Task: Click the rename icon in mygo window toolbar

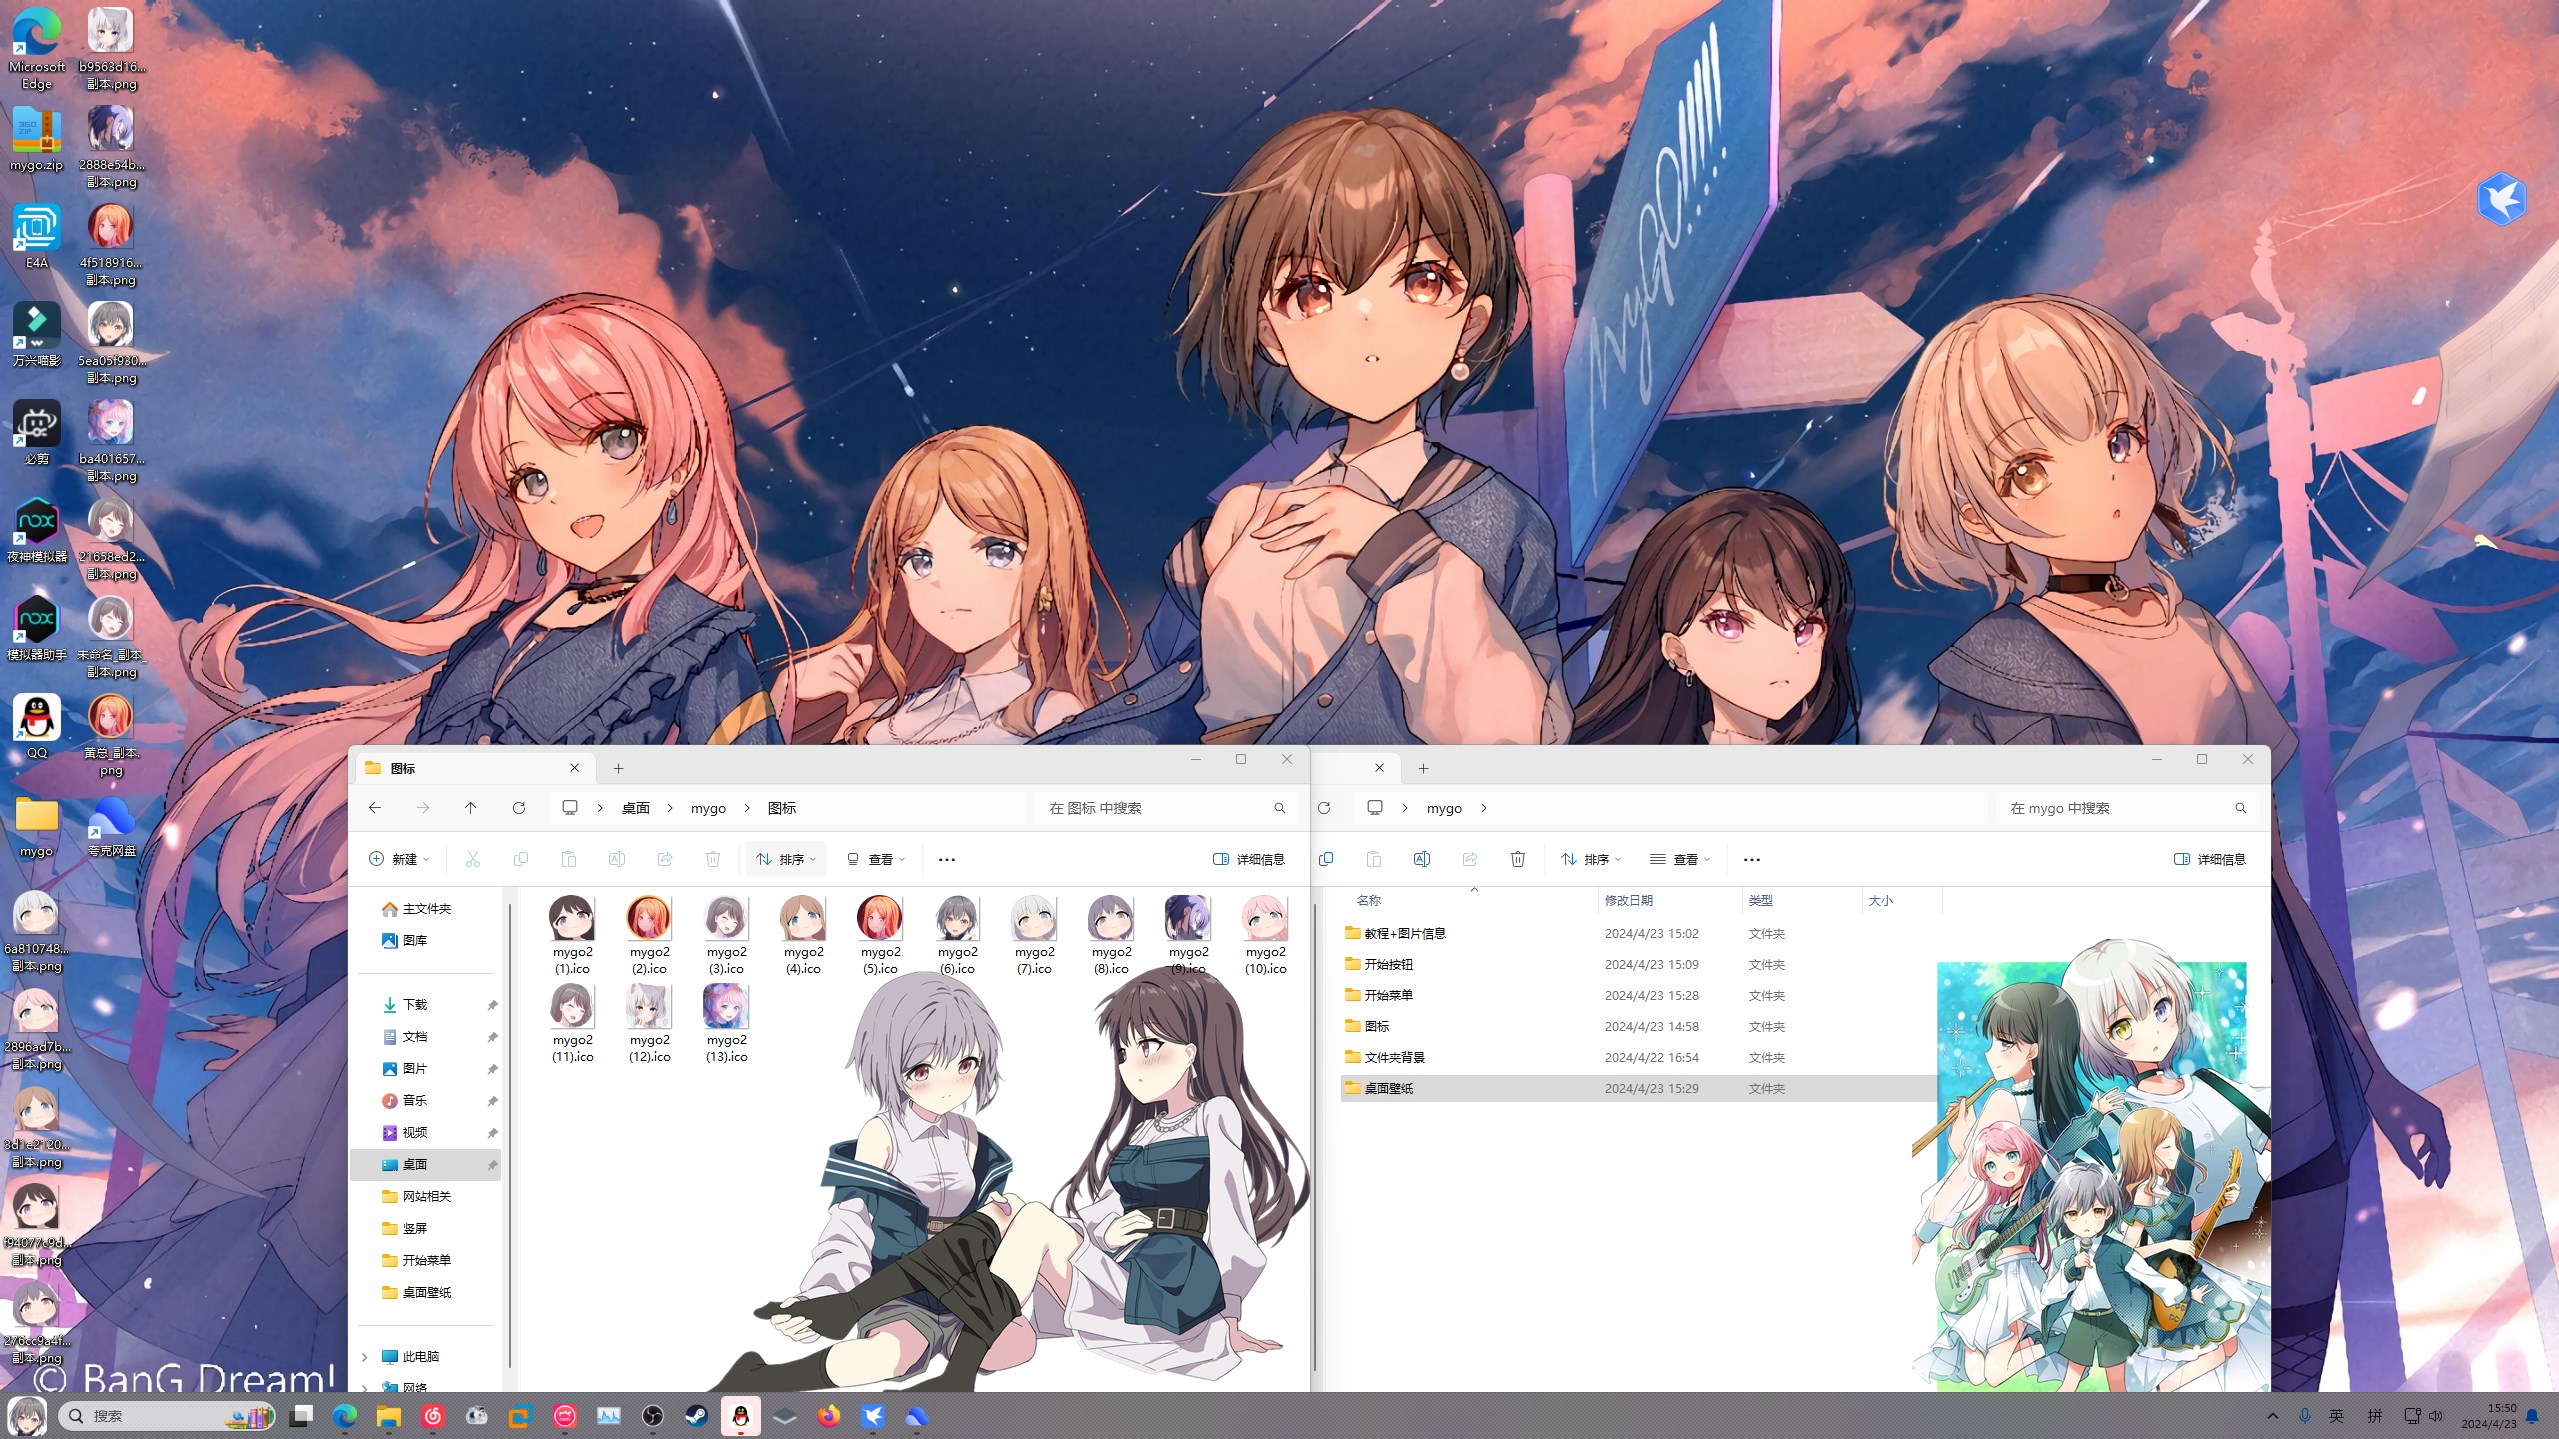Action: click(1421, 859)
